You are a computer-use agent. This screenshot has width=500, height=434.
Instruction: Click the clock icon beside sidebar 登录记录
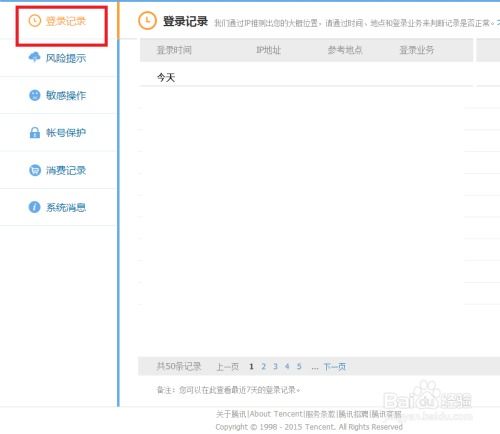pyautogui.click(x=34, y=21)
